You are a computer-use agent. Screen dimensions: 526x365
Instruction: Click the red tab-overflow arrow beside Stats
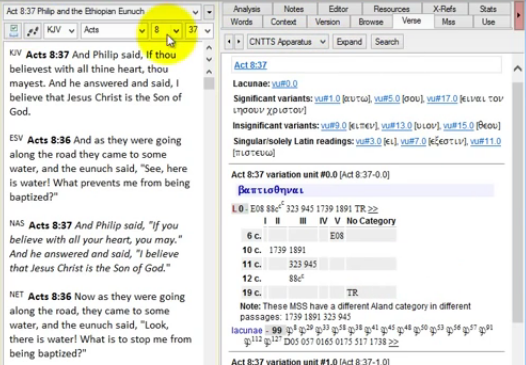click(519, 15)
